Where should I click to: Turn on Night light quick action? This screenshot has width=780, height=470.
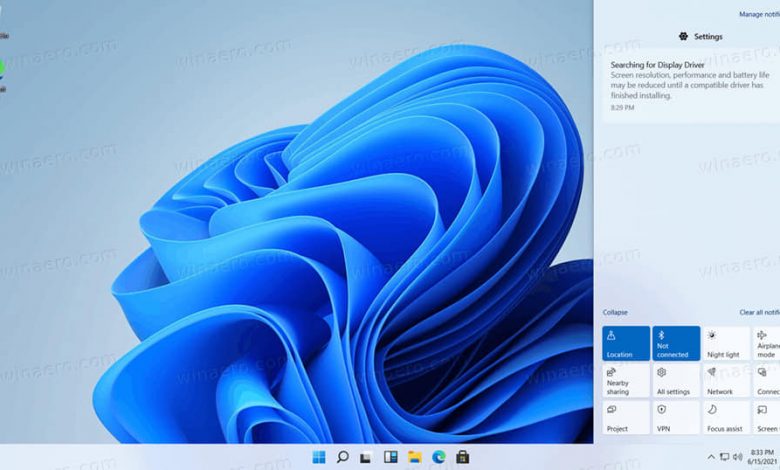726,343
